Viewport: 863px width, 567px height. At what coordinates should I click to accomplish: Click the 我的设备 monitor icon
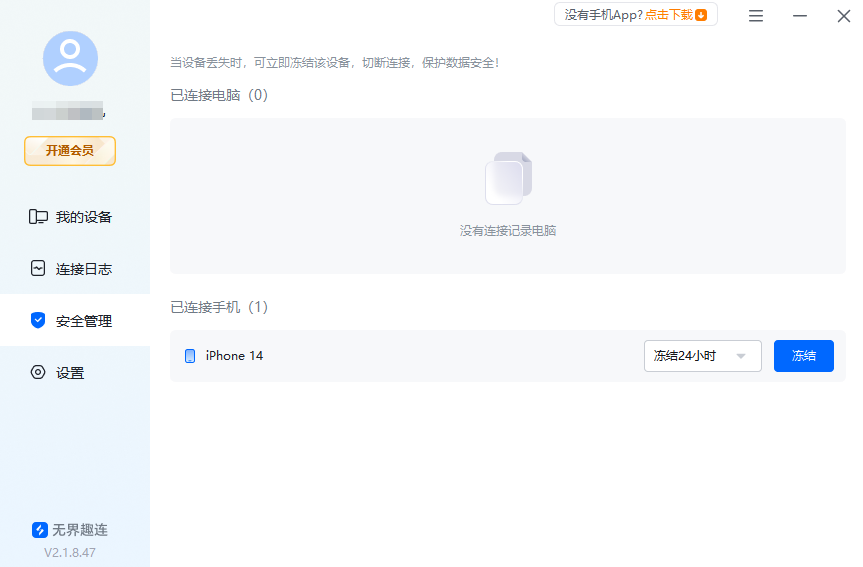(38, 217)
